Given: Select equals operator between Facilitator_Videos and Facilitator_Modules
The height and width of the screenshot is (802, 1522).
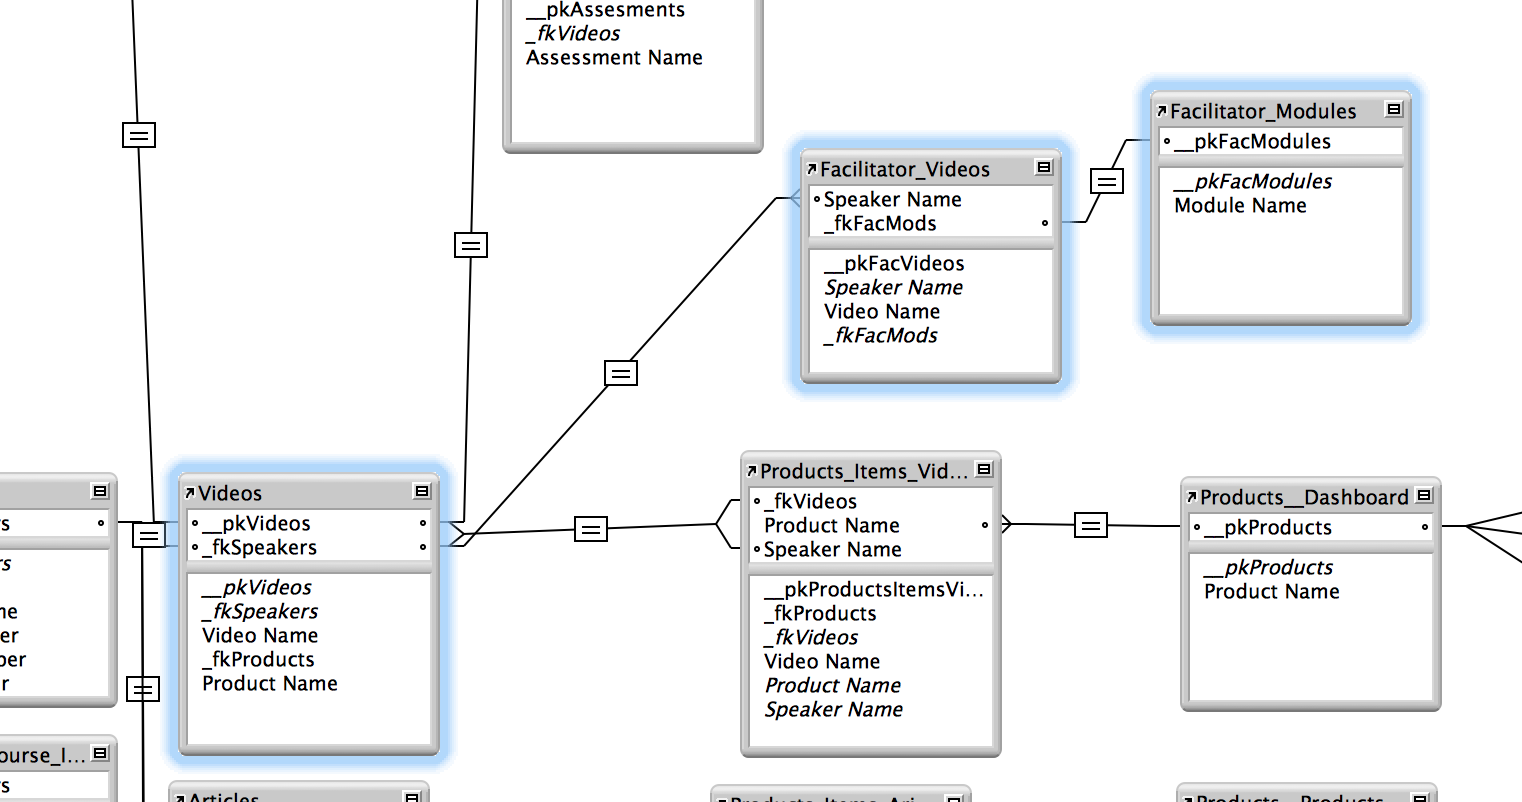Looking at the screenshot, I should pos(1107,181).
